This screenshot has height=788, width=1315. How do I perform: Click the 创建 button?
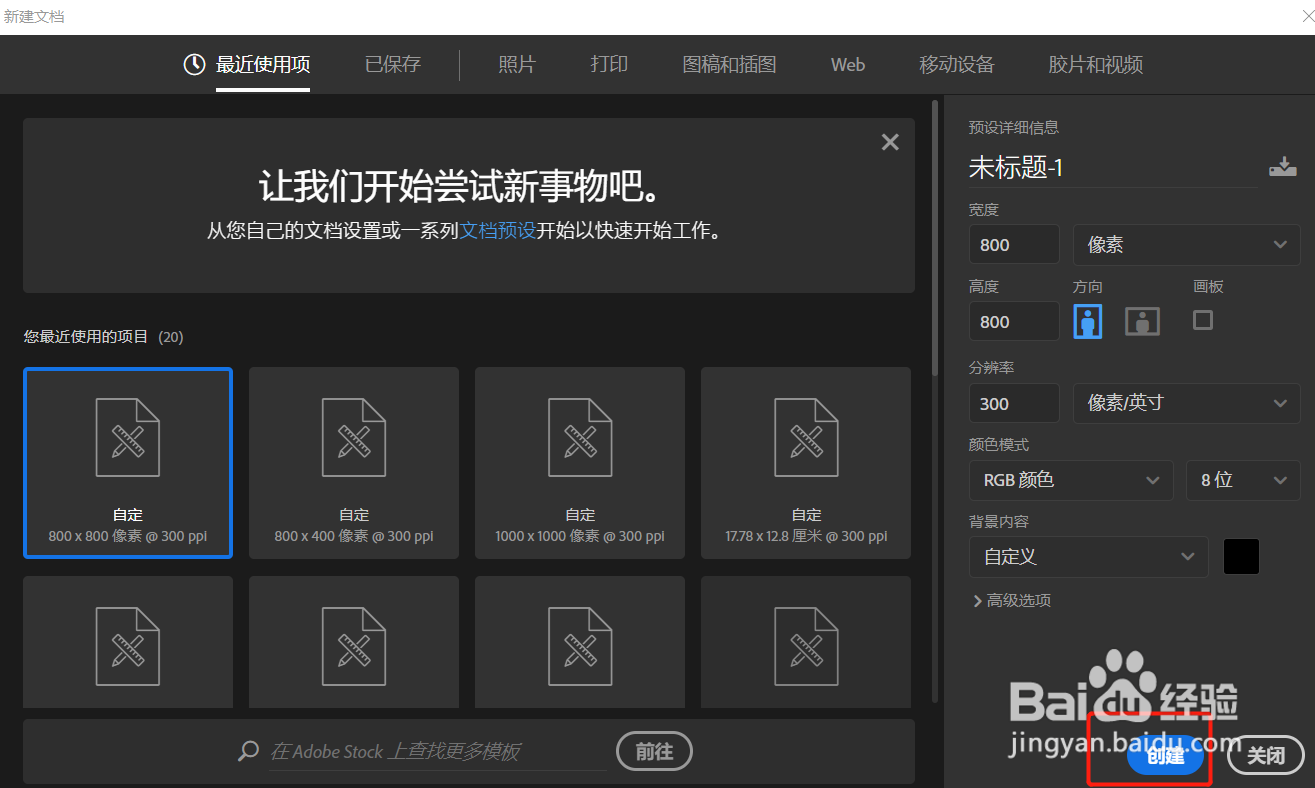click(1164, 755)
